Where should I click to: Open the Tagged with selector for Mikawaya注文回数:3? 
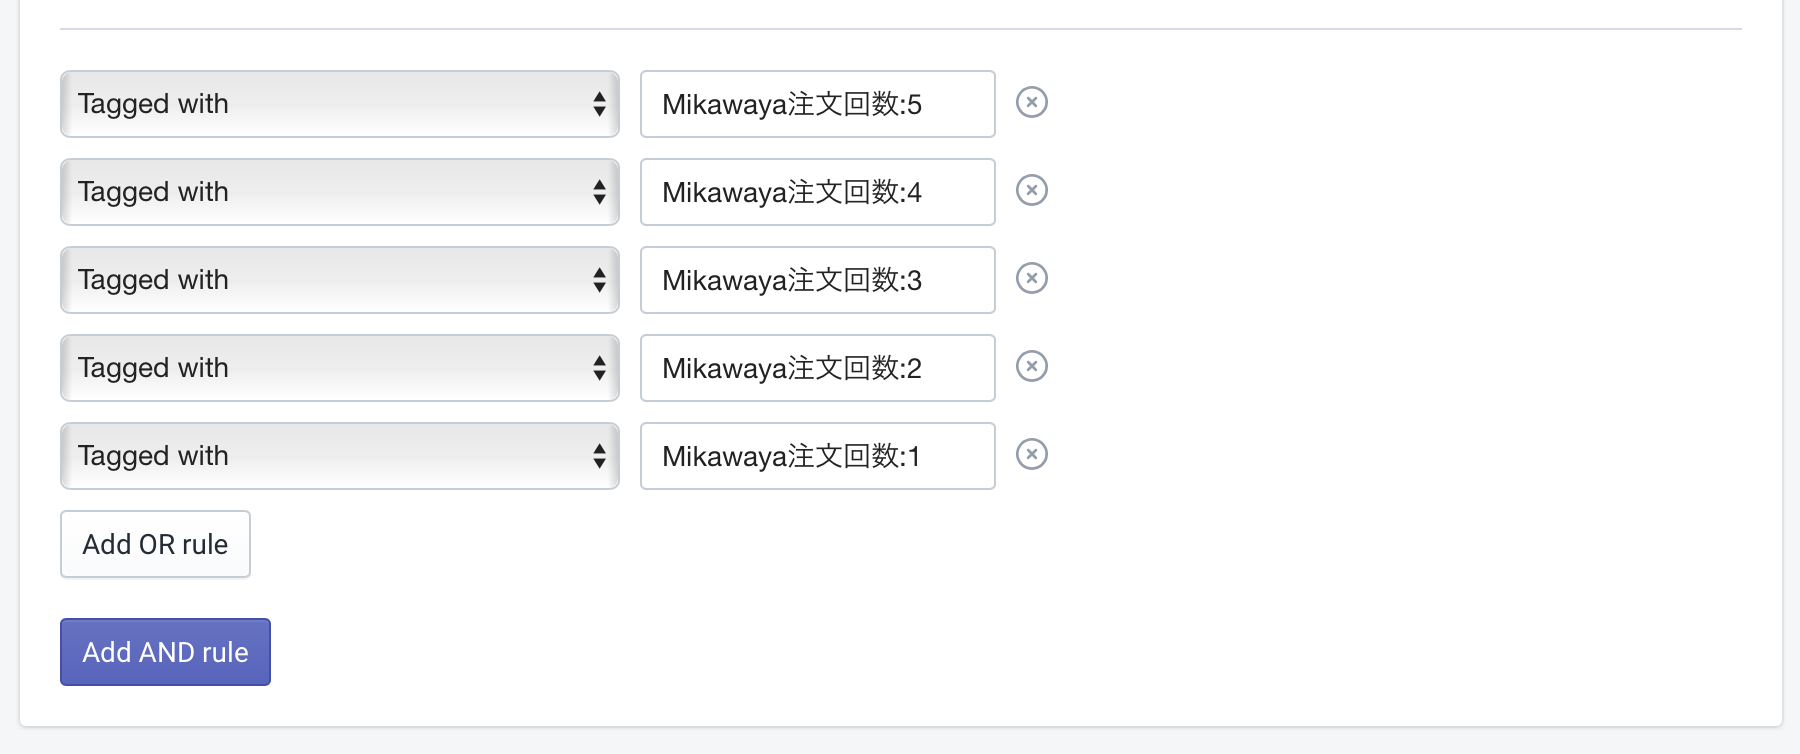(x=339, y=280)
